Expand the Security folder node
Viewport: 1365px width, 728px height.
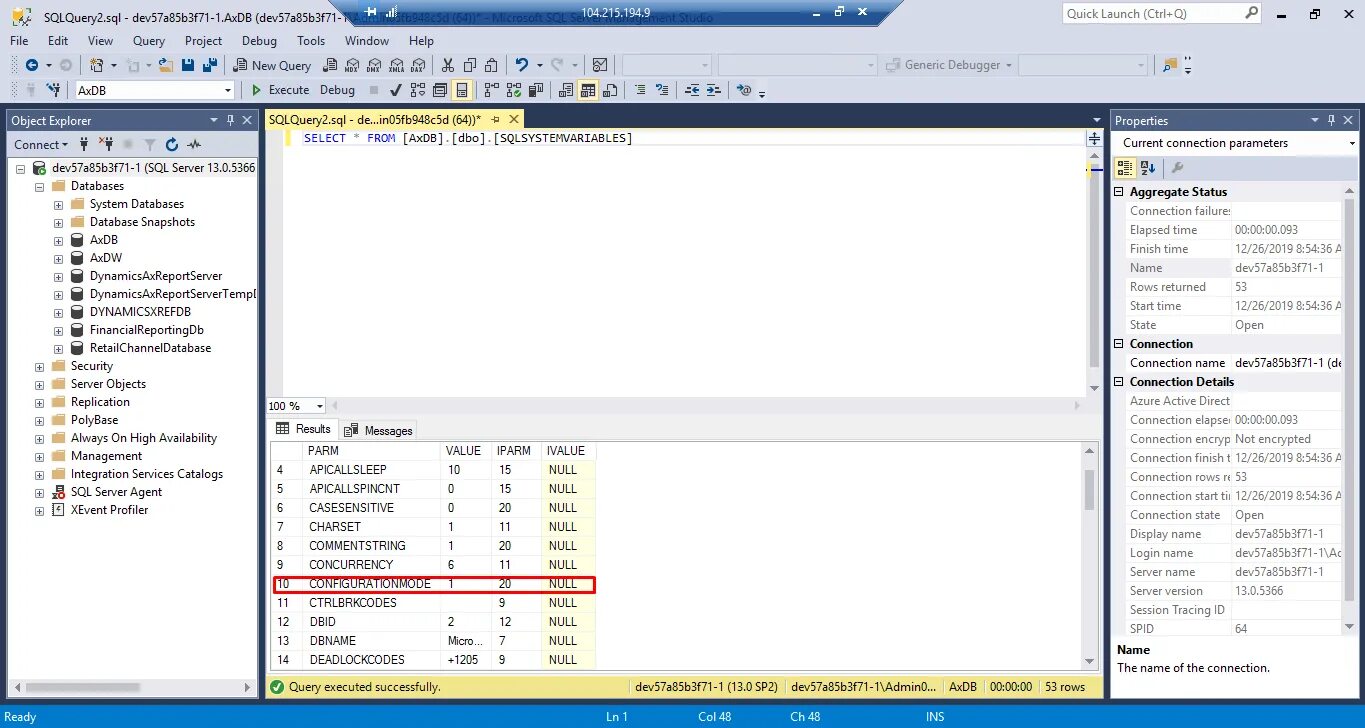point(40,366)
